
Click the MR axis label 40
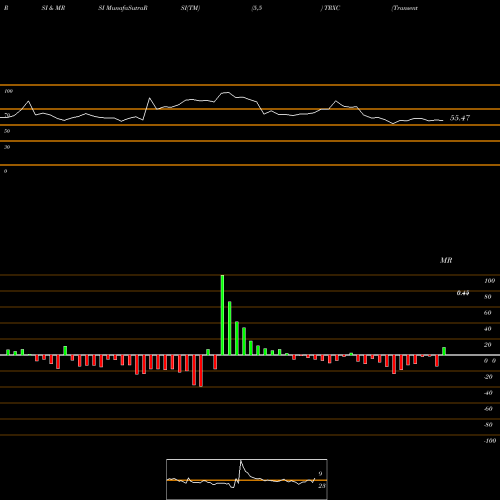click(x=488, y=329)
